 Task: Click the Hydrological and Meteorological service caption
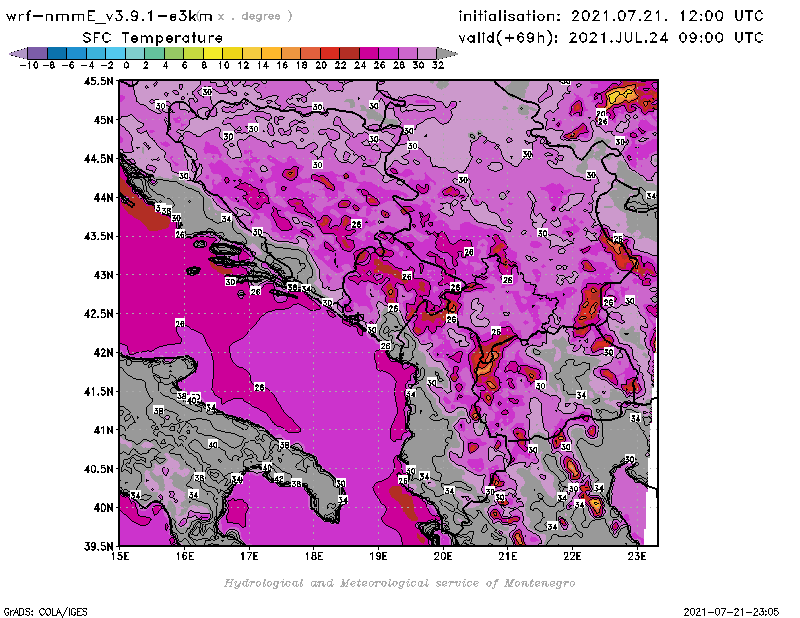399,583
